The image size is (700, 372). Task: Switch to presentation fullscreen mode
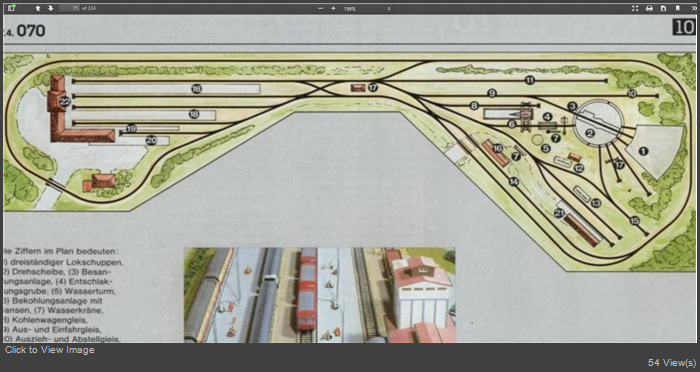pos(635,8)
